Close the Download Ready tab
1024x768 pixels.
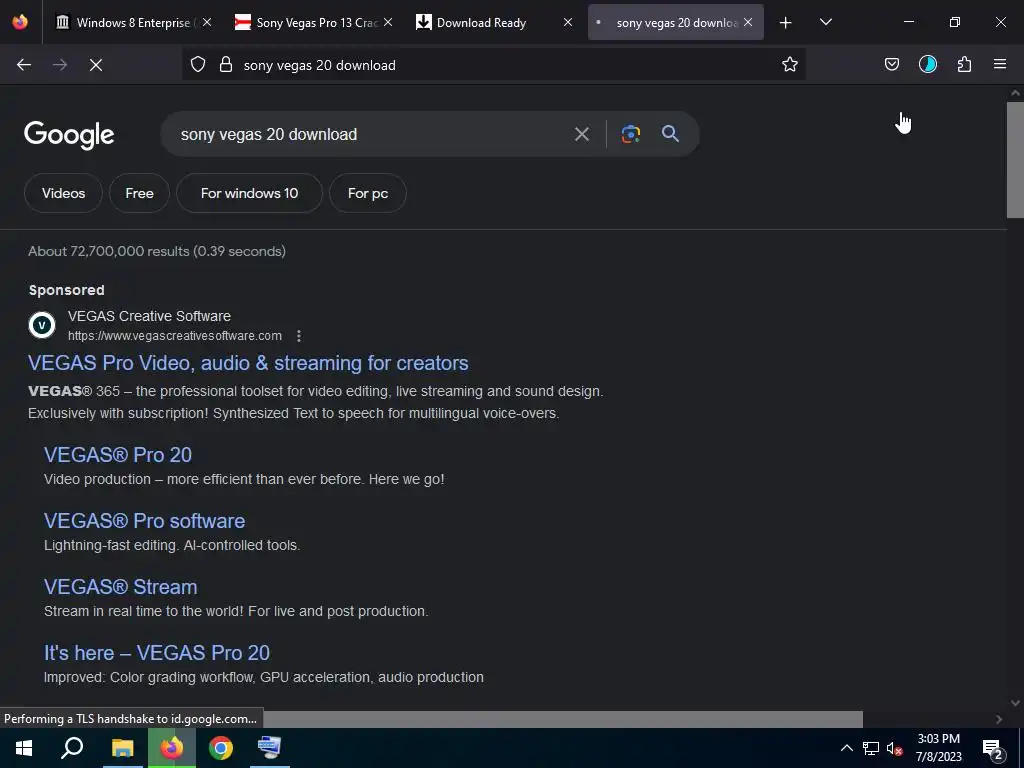click(568, 22)
